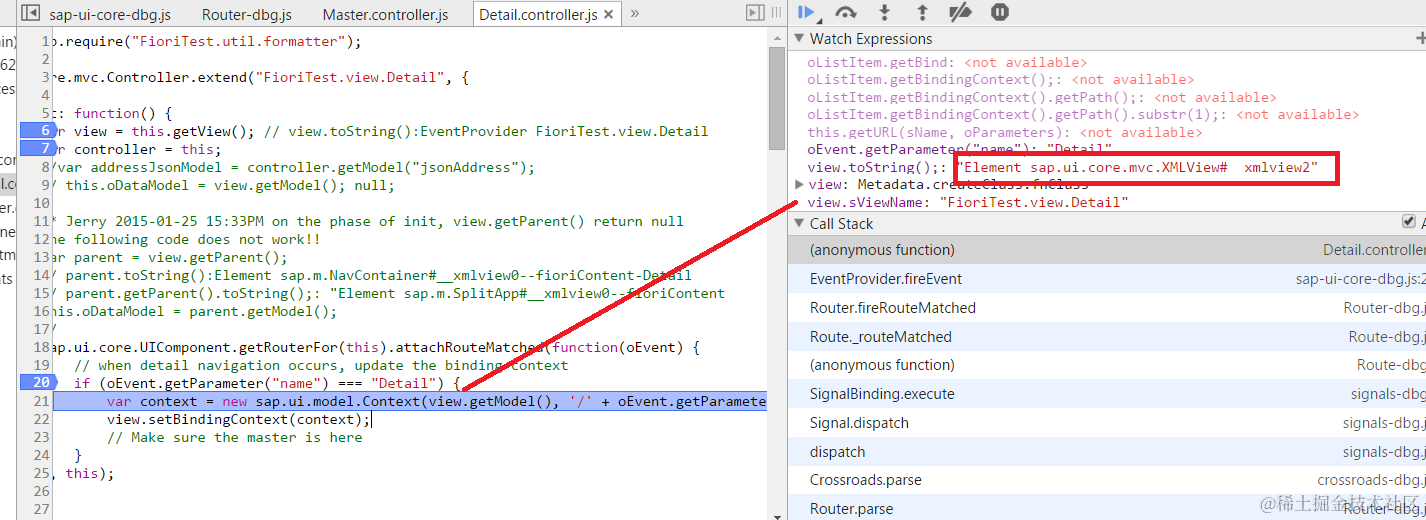1426x520 pixels.
Task: Click line number 21 in gutter
Action: coord(40,401)
